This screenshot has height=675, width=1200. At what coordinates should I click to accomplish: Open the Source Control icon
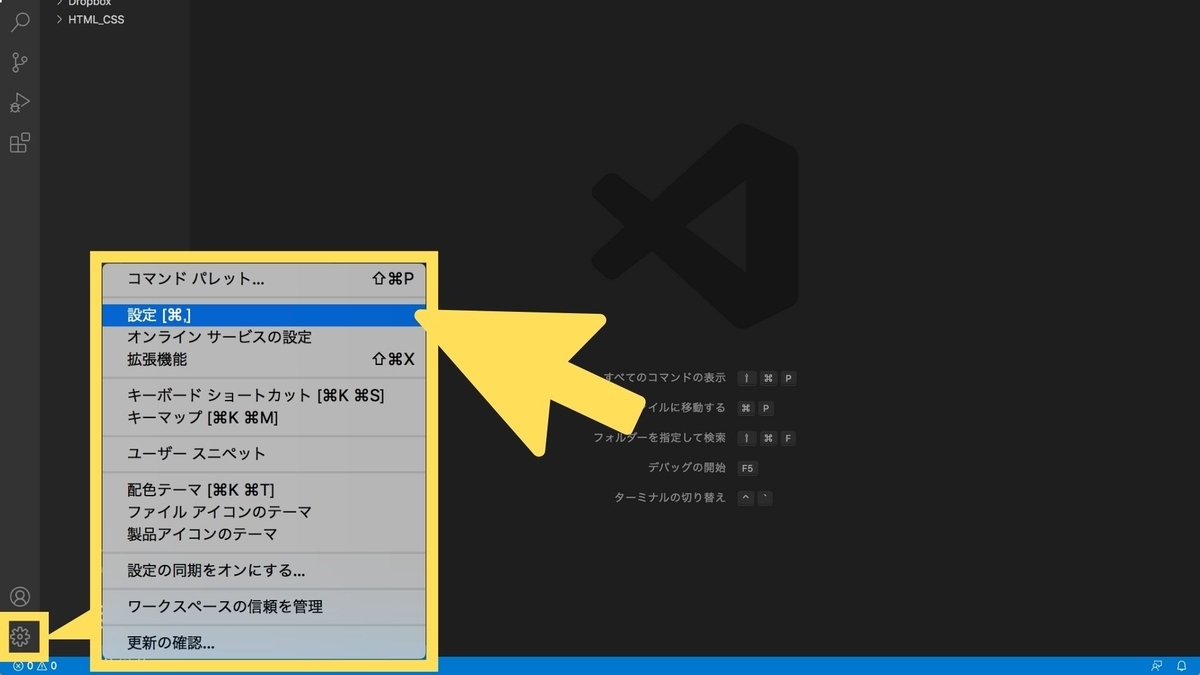coord(19,62)
